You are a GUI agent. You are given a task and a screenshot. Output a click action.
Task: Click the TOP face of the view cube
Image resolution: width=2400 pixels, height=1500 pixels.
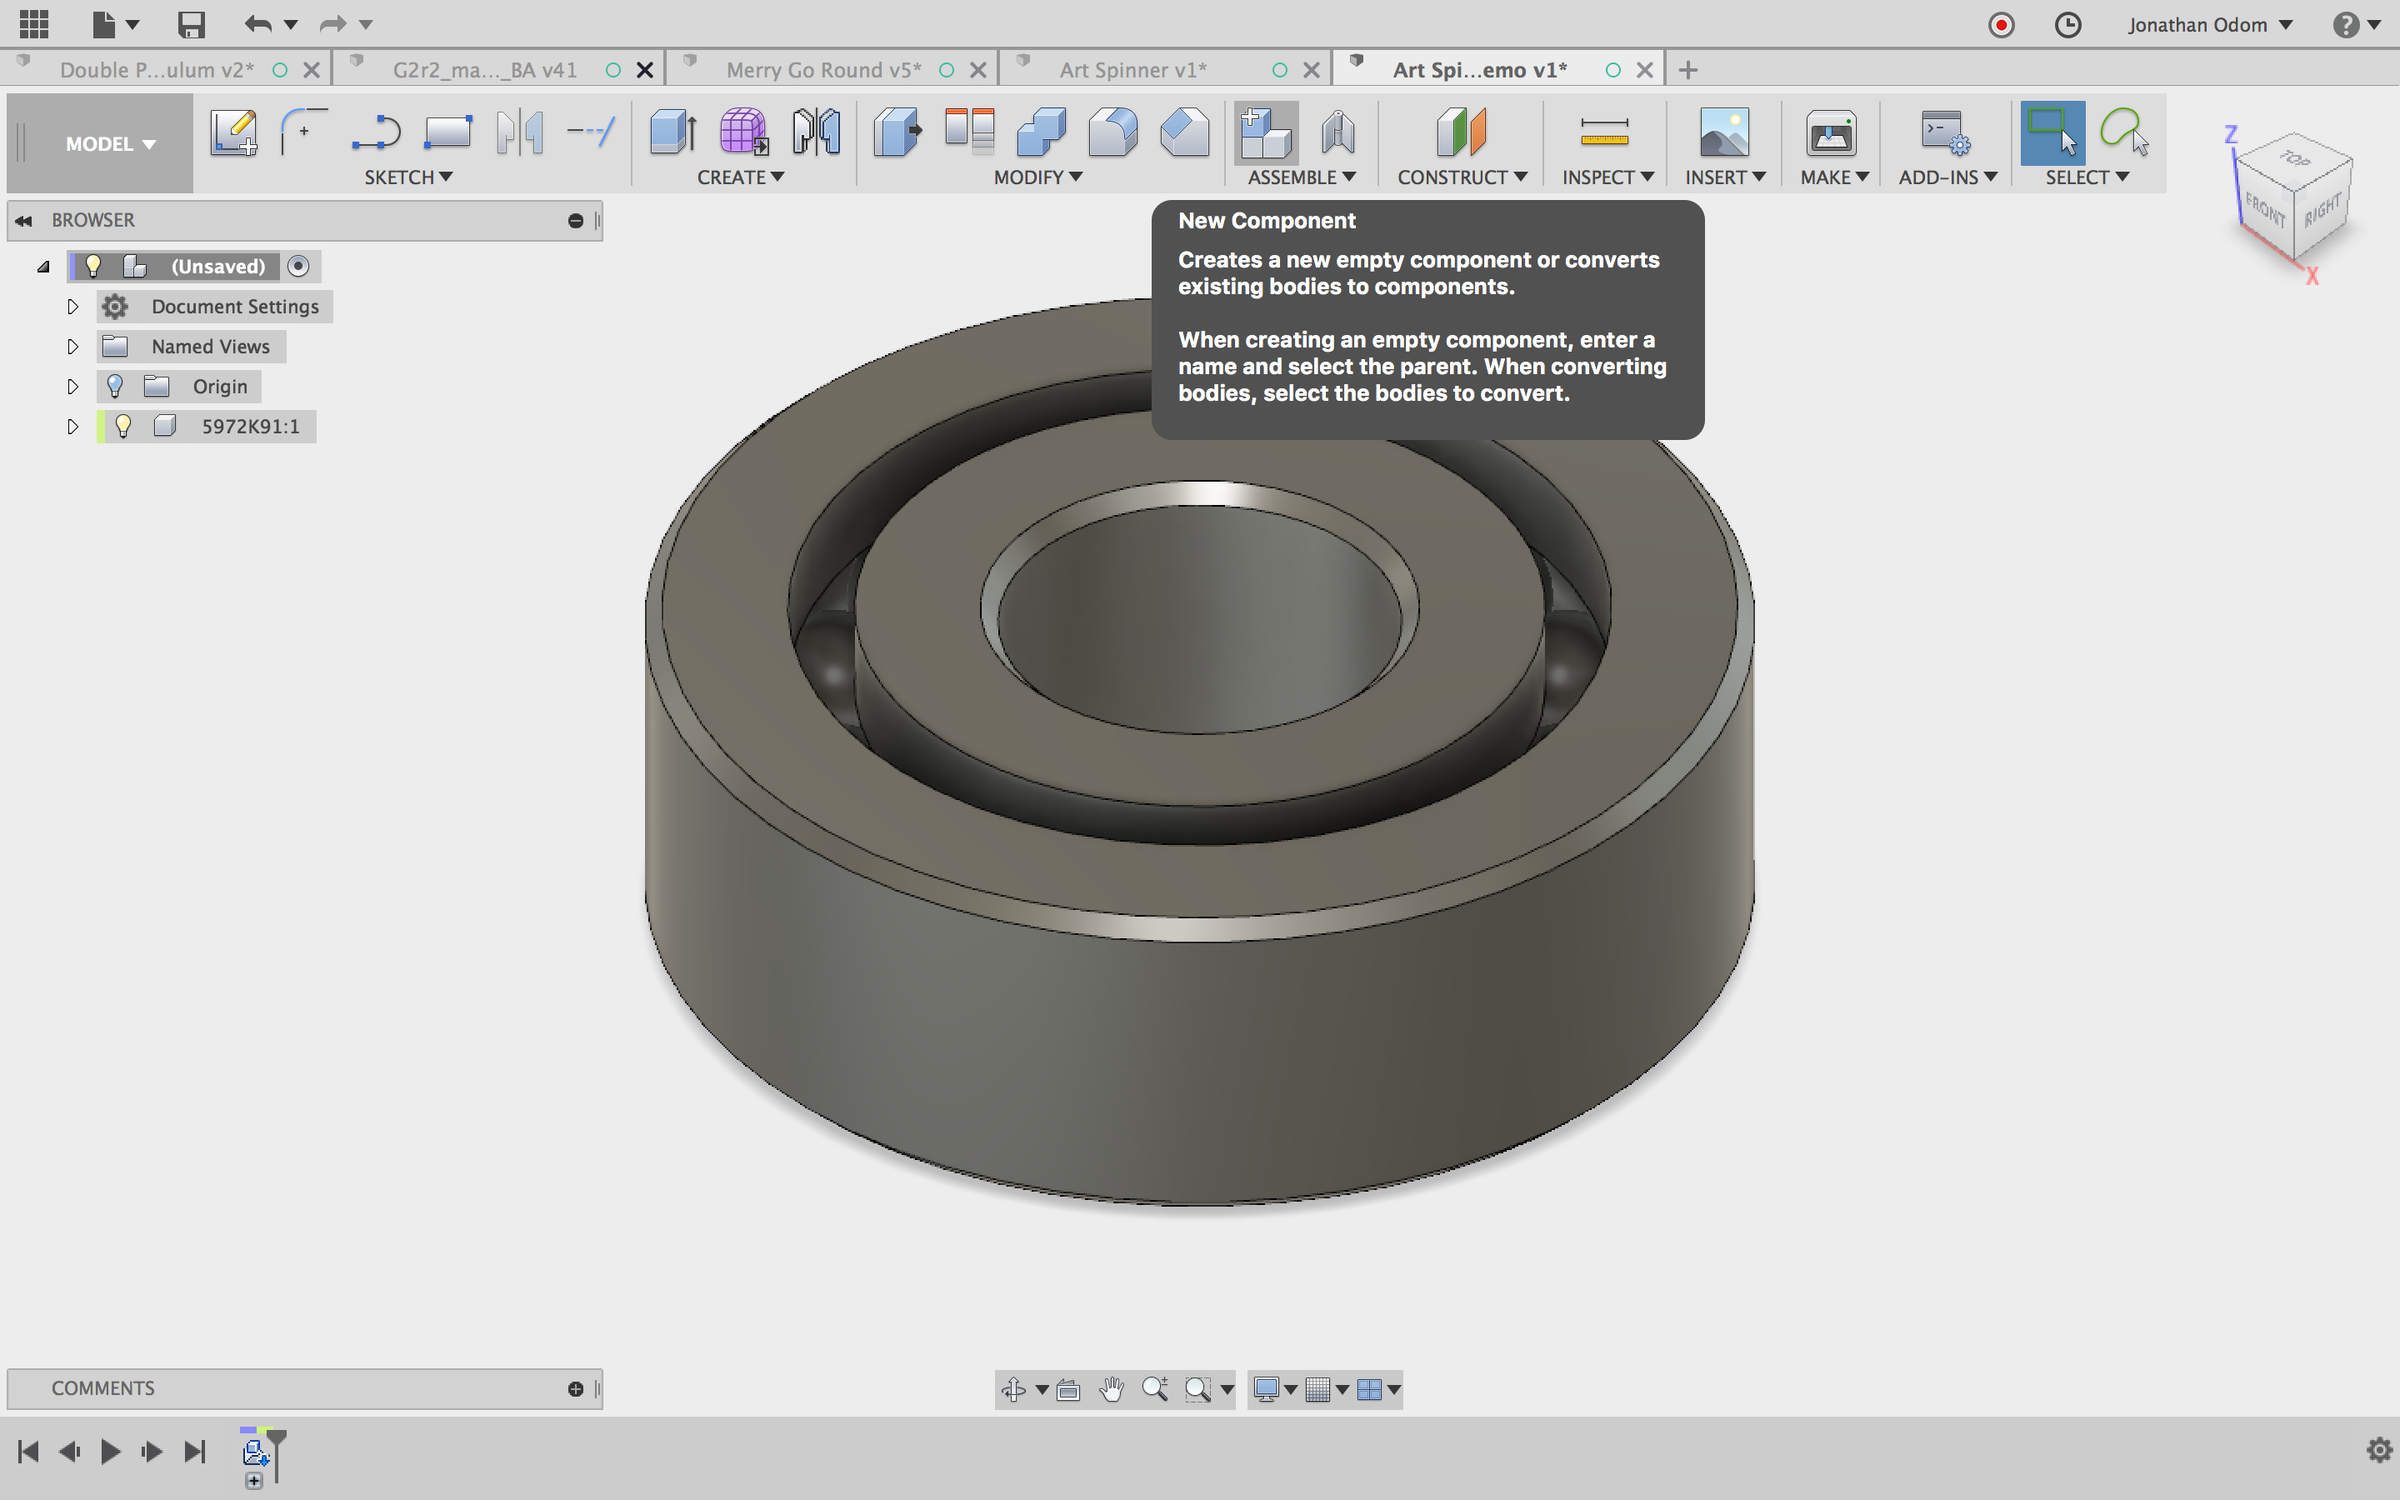pyautogui.click(x=2294, y=158)
